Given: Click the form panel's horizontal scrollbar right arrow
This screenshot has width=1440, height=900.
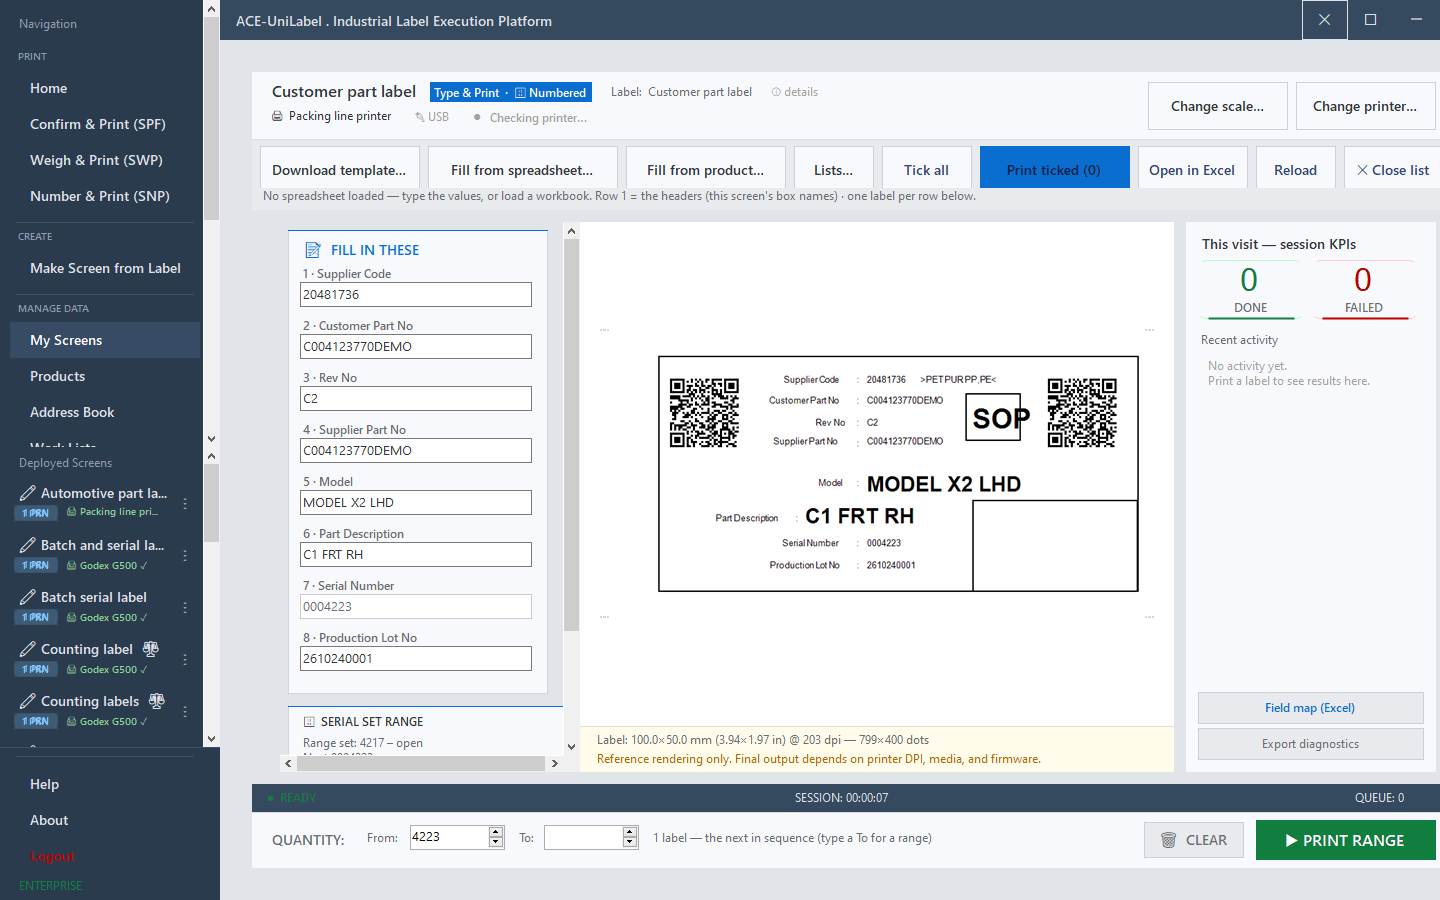Looking at the screenshot, I should [x=555, y=763].
